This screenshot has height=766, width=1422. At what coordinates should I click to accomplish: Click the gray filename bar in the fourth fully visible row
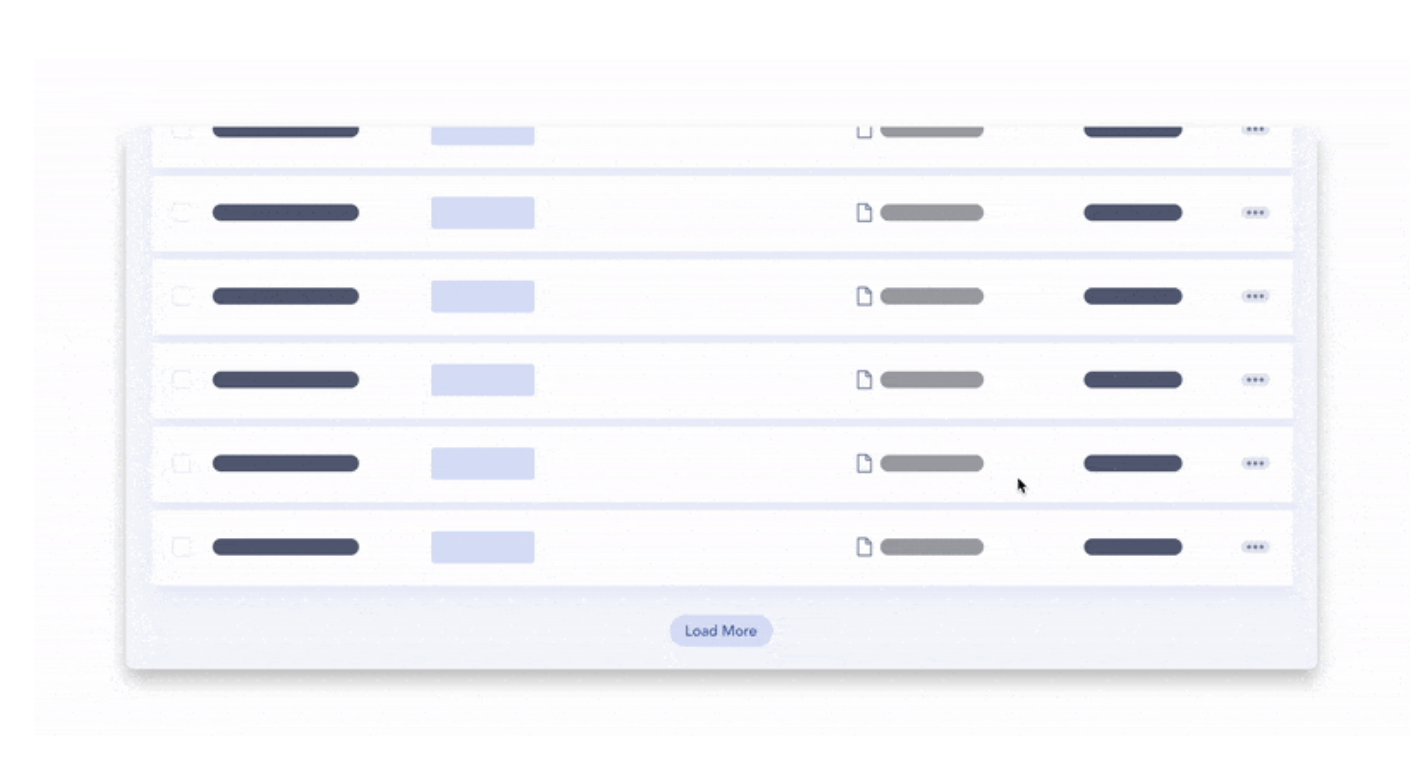(931, 463)
